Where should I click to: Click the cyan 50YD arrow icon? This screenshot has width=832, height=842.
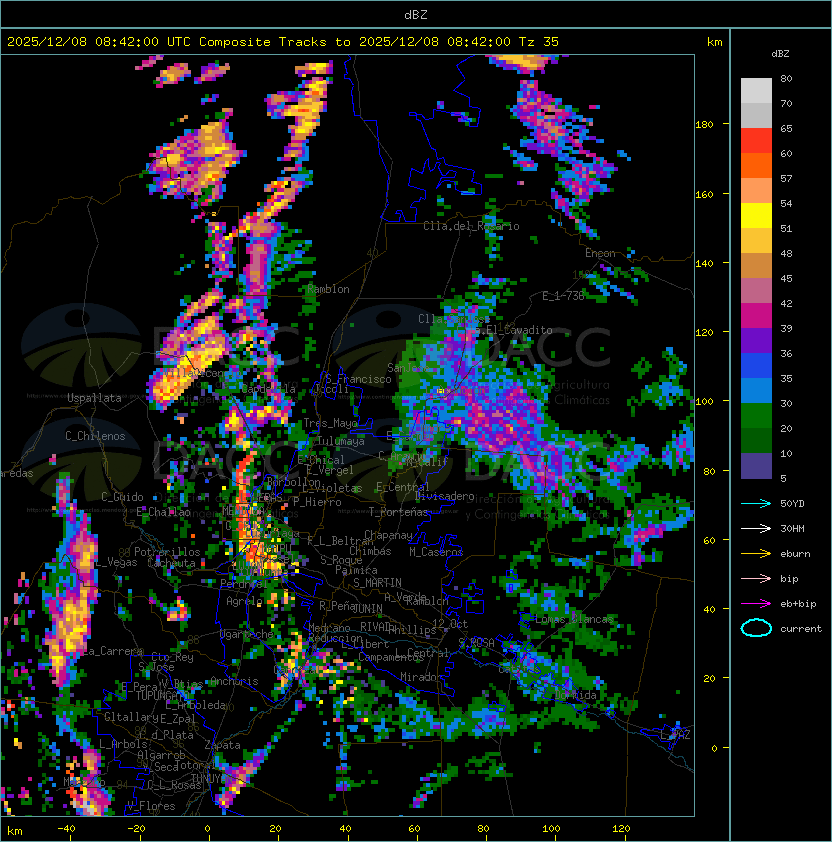[x=756, y=504]
